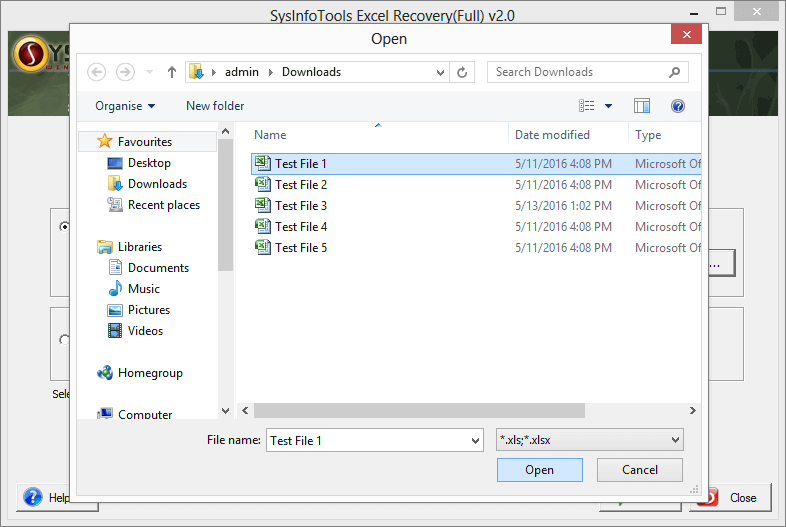
Task: Select Test File 3 Excel icon
Action: [x=262, y=205]
